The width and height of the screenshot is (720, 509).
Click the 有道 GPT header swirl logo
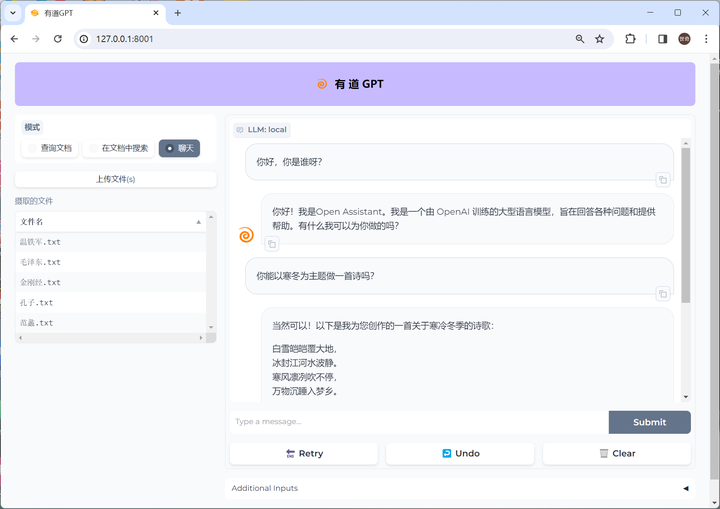tap(322, 84)
